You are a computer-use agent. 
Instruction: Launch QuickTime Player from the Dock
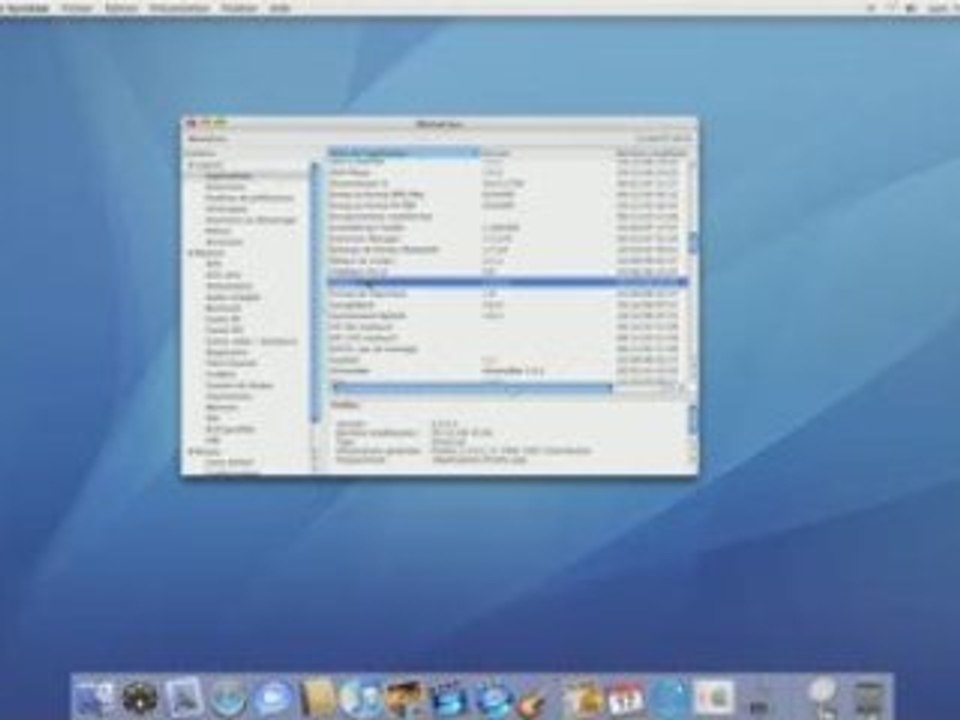click(670, 698)
